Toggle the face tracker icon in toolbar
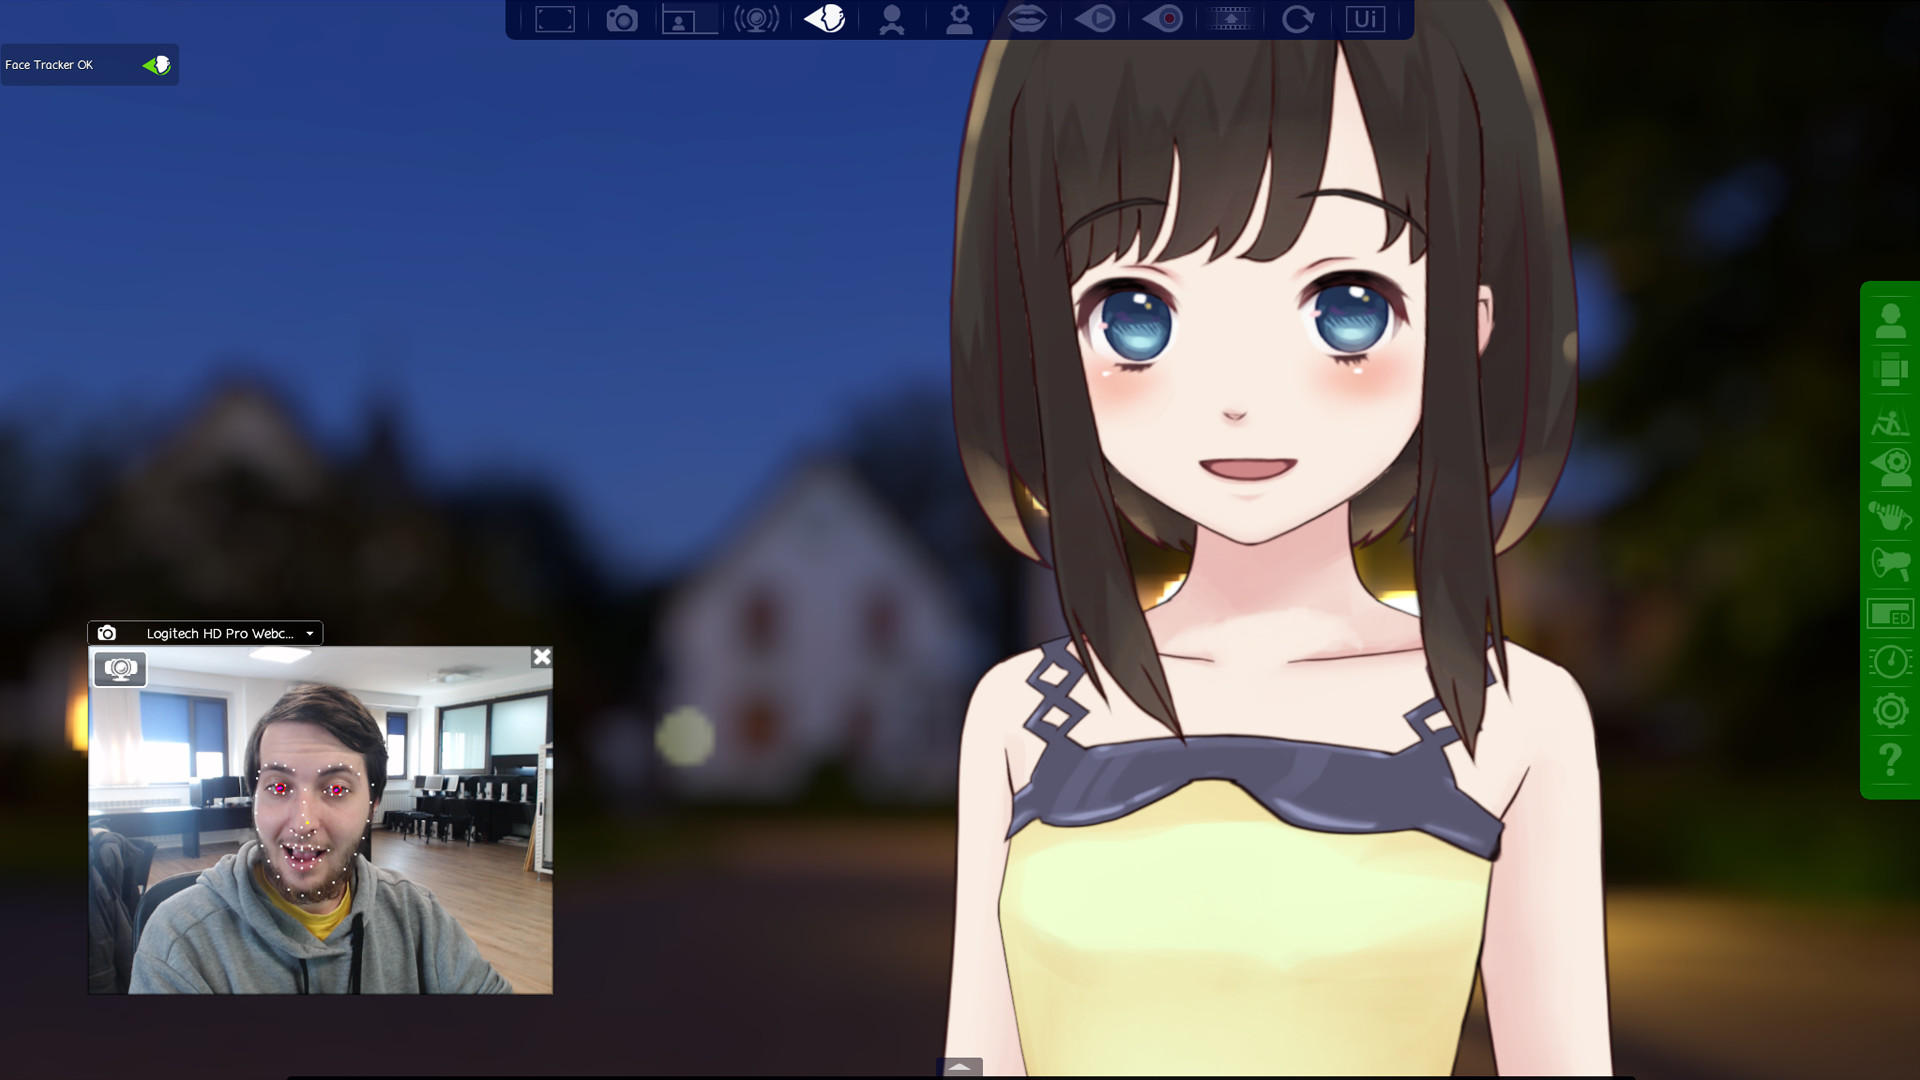 pyautogui.click(x=825, y=19)
